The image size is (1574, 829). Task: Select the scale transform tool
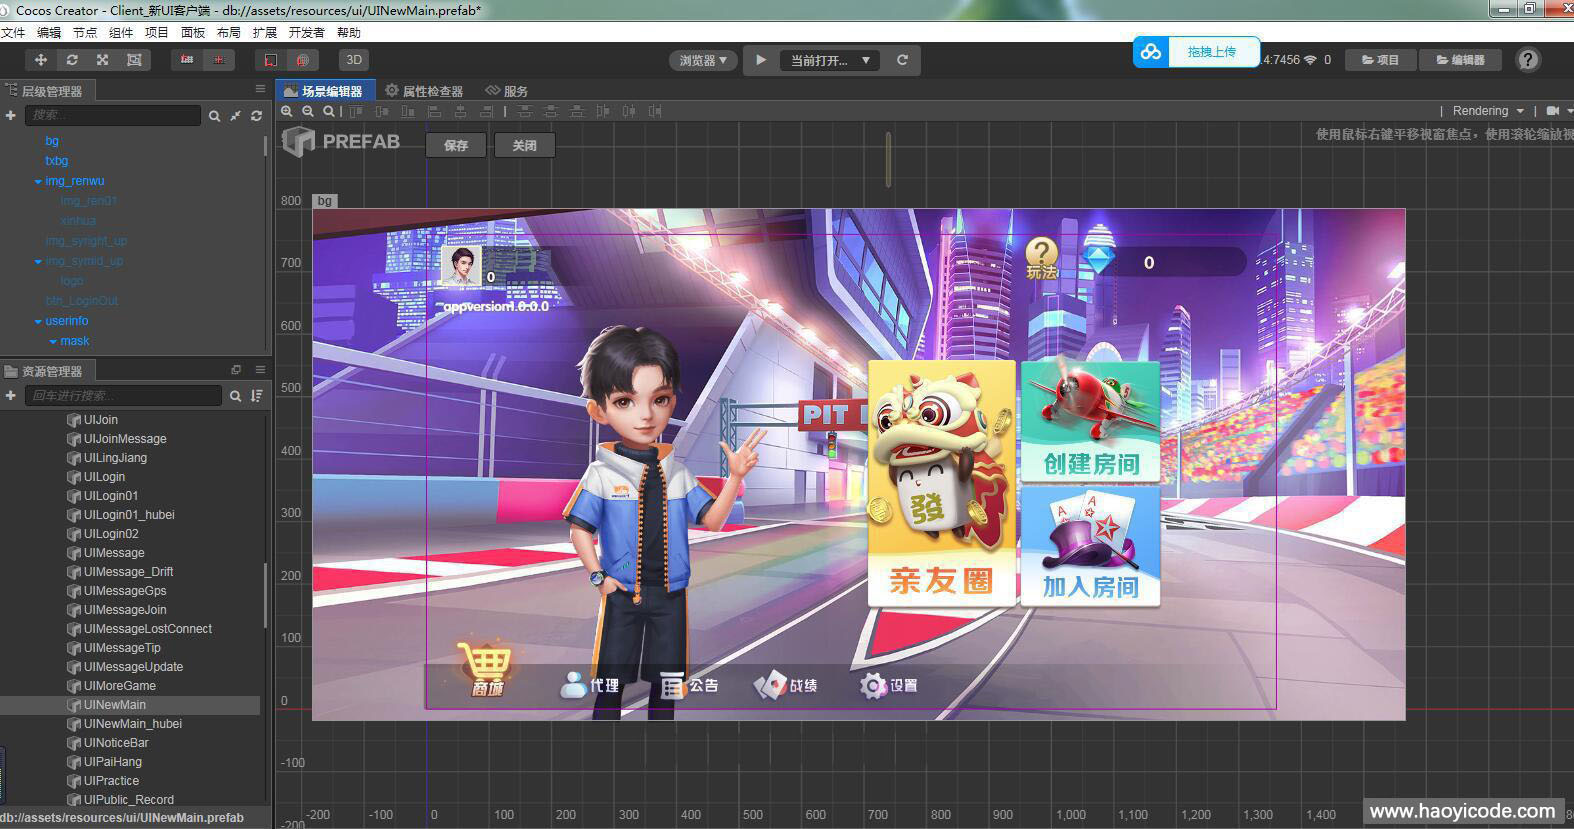pyautogui.click(x=103, y=60)
